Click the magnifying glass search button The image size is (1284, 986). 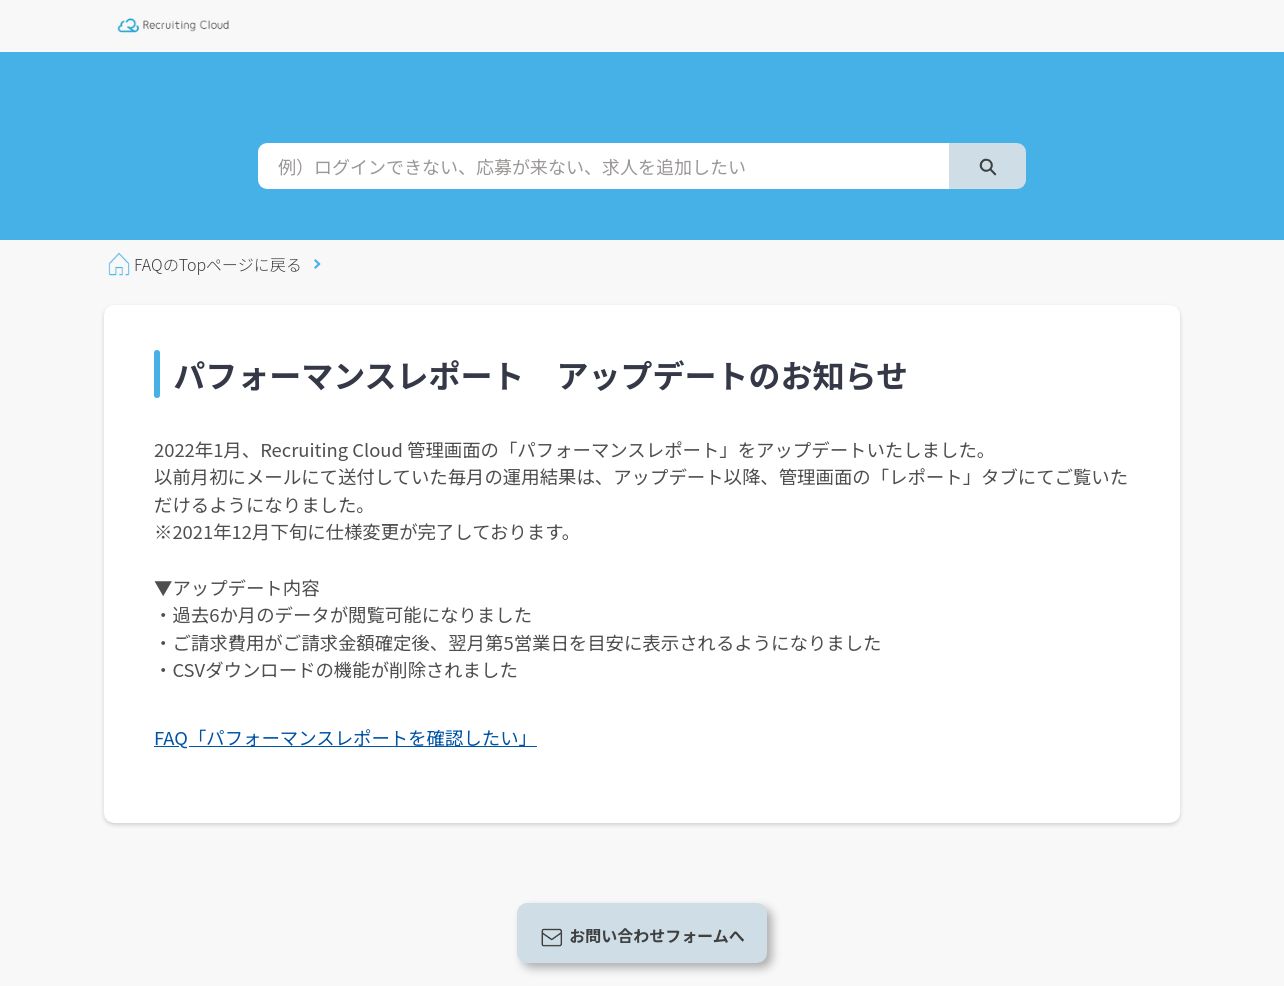tap(987, 166)
